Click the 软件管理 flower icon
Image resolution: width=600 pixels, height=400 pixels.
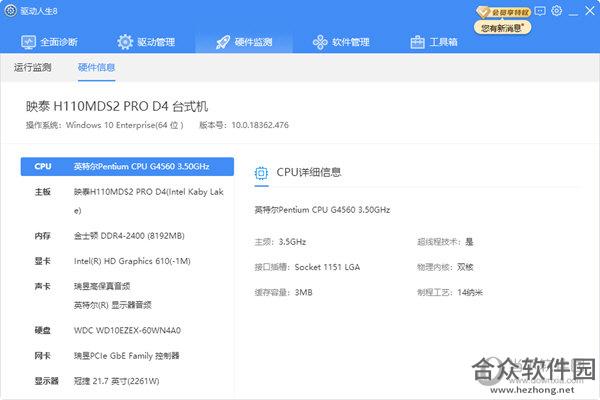point(320,42)
